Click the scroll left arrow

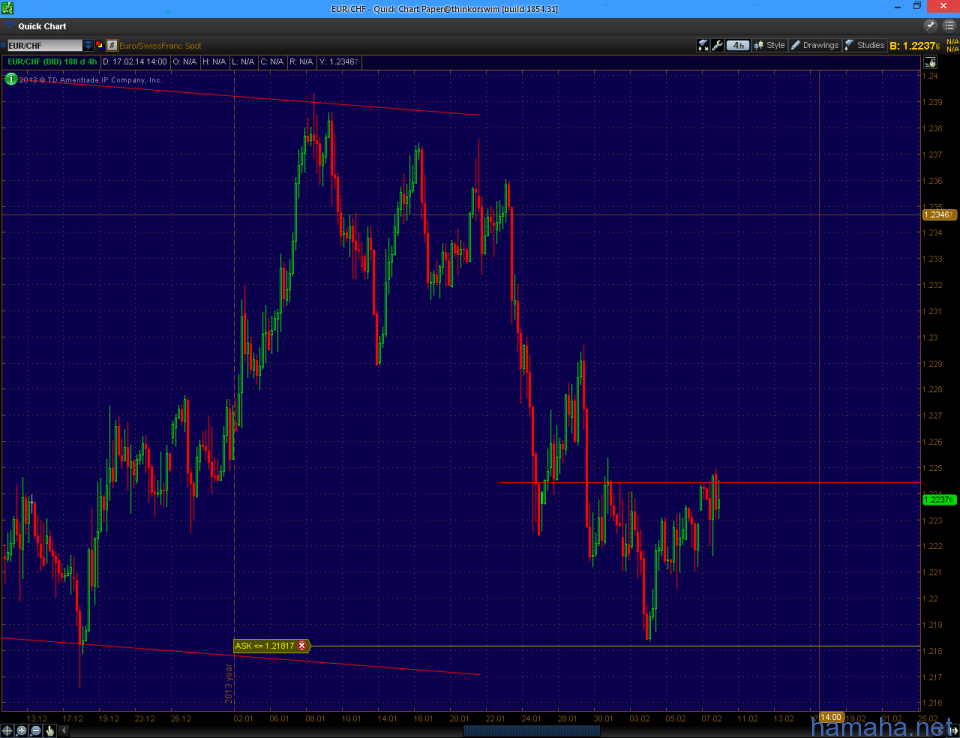click(63, 731)
